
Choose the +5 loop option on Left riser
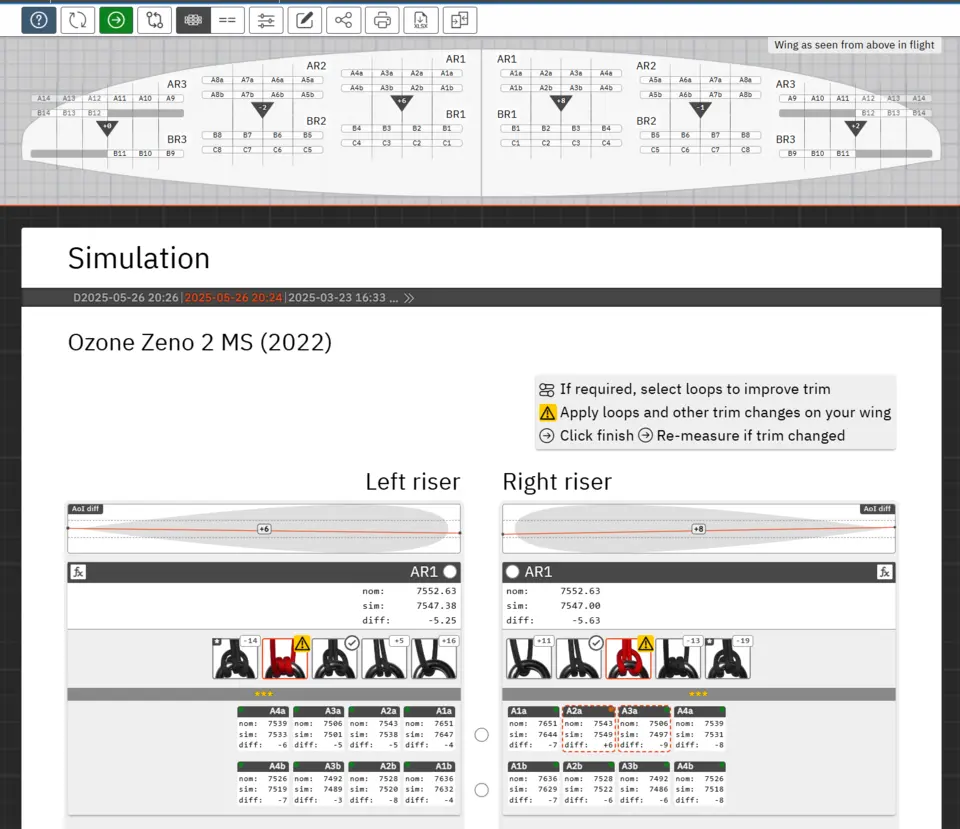tap(384, 658)
